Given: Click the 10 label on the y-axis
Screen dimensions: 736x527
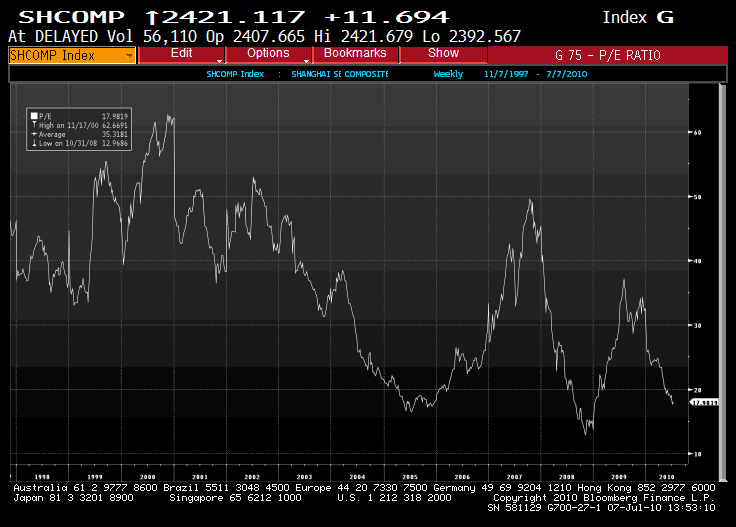Looking at the screenshot, I should tap(698, 454).
